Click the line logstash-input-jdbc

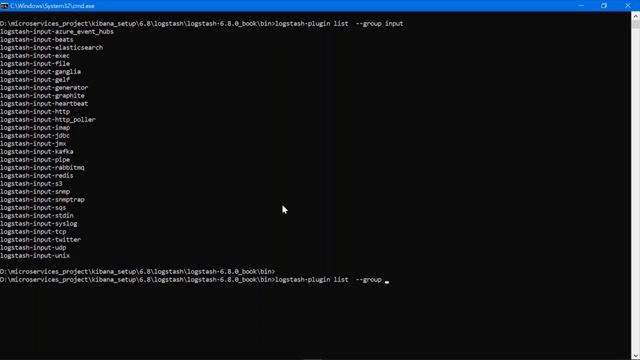pos(35,136)
